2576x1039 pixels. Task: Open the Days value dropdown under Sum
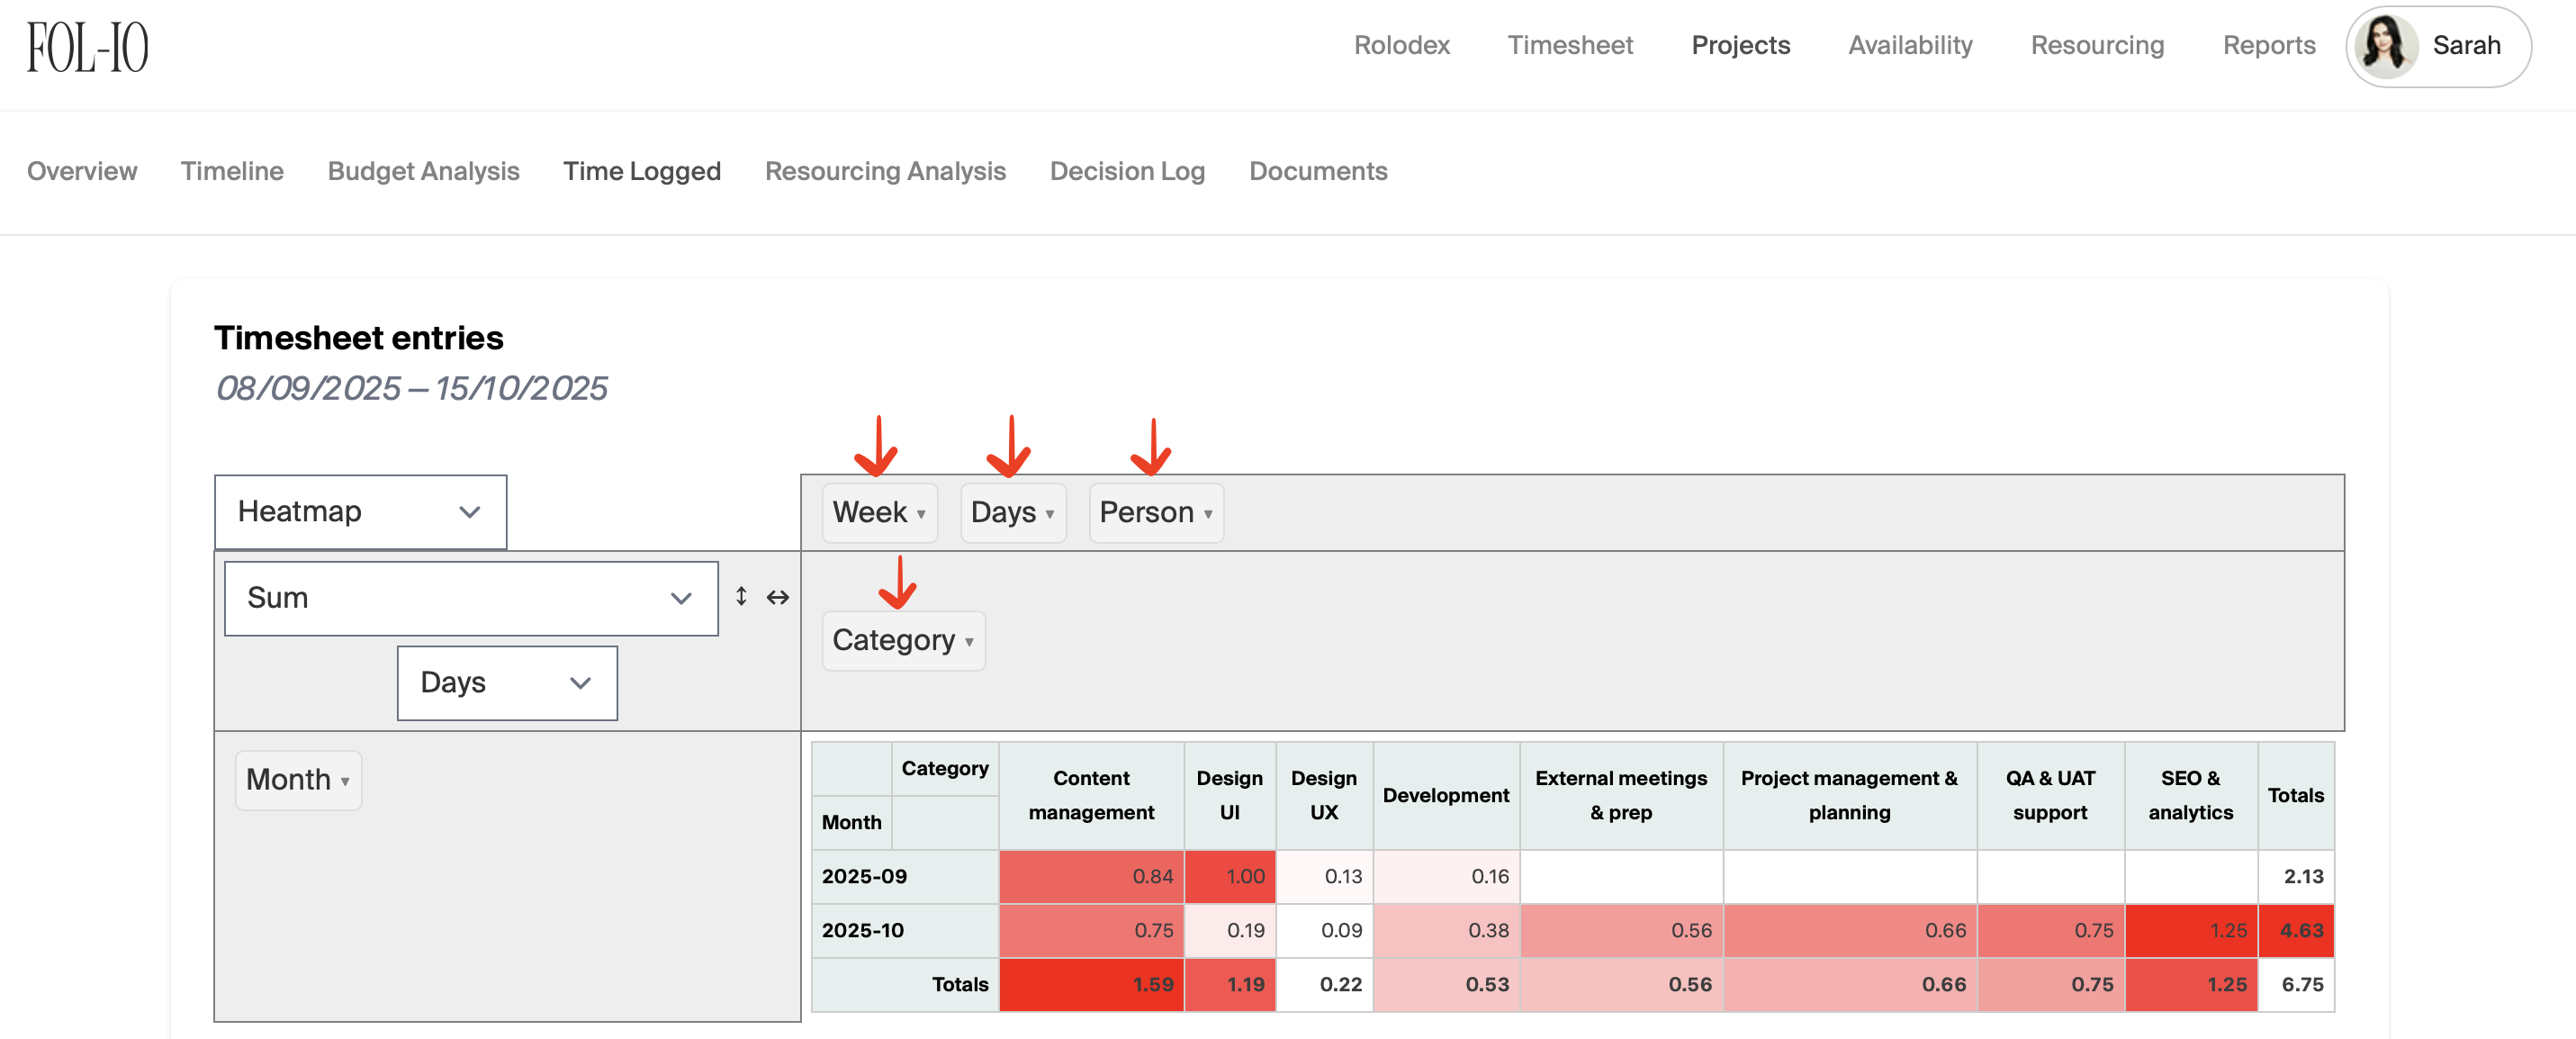click(x=506, y=683)
